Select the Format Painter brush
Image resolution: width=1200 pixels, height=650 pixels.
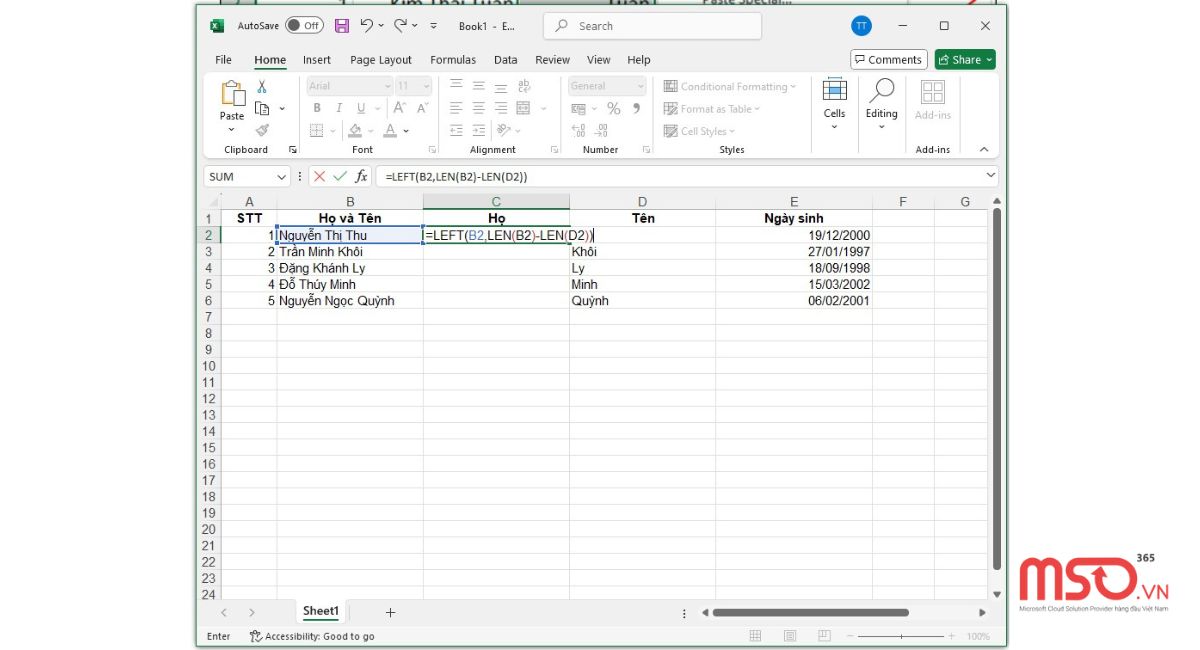coord(262,130)
